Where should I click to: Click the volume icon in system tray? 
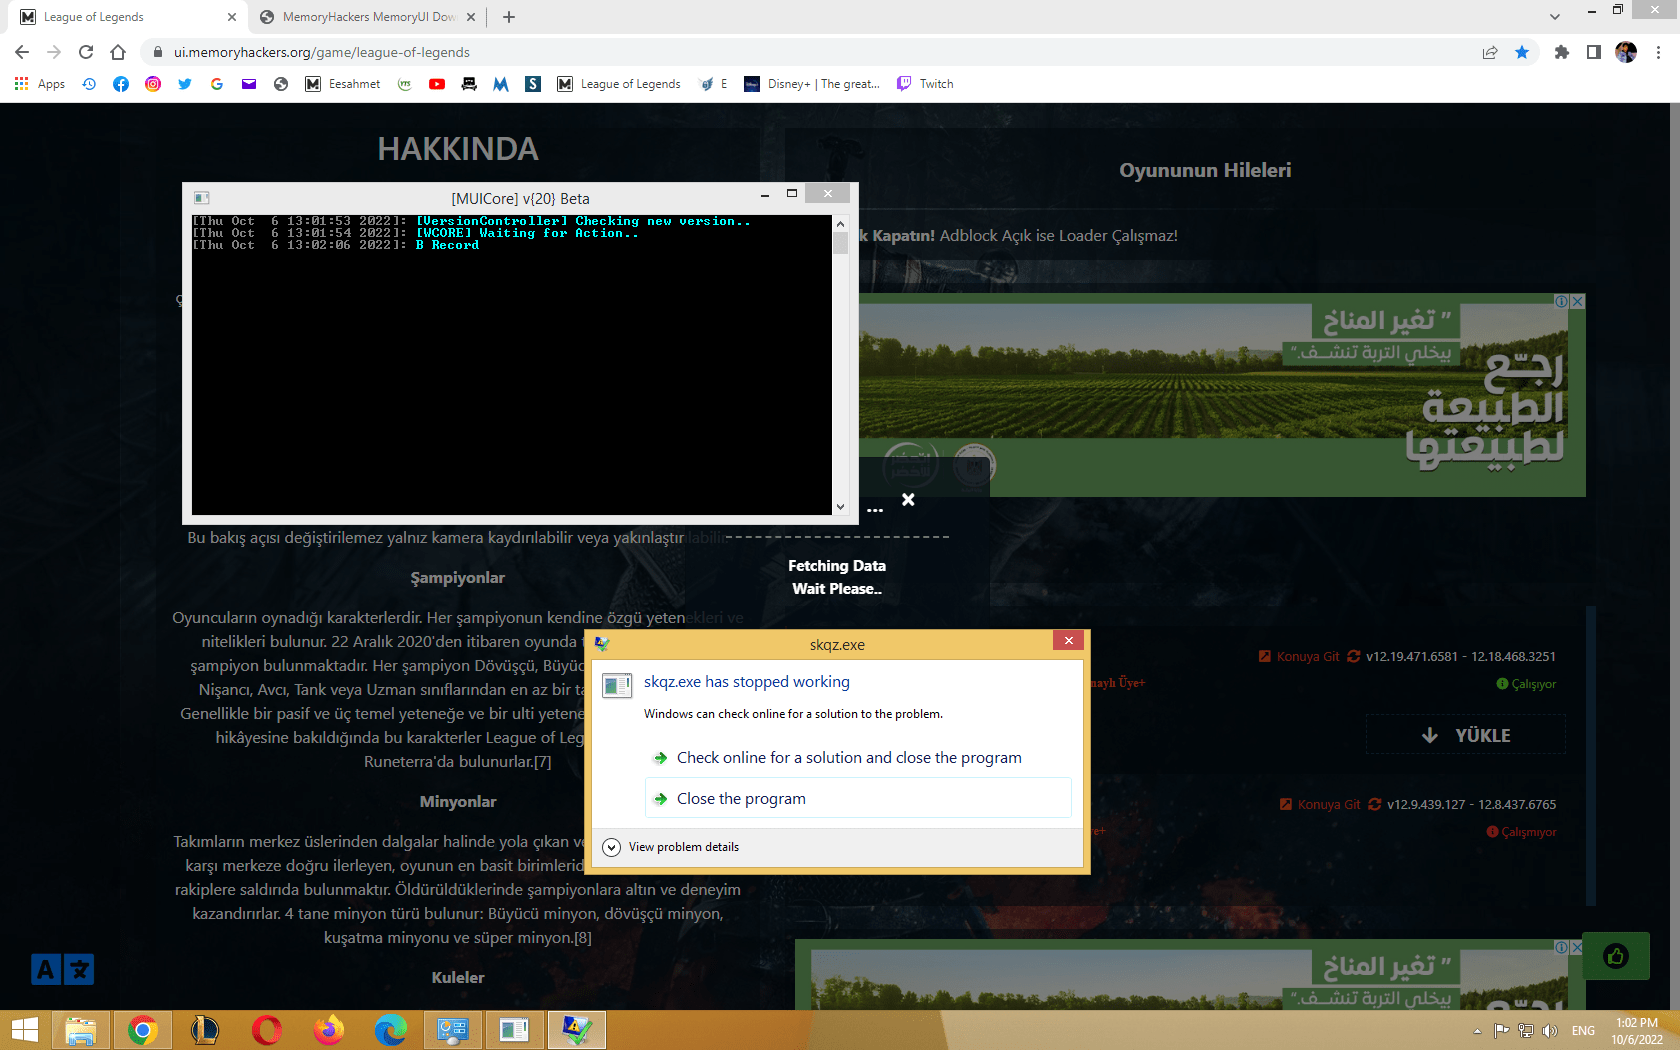click(1550, 1031)
